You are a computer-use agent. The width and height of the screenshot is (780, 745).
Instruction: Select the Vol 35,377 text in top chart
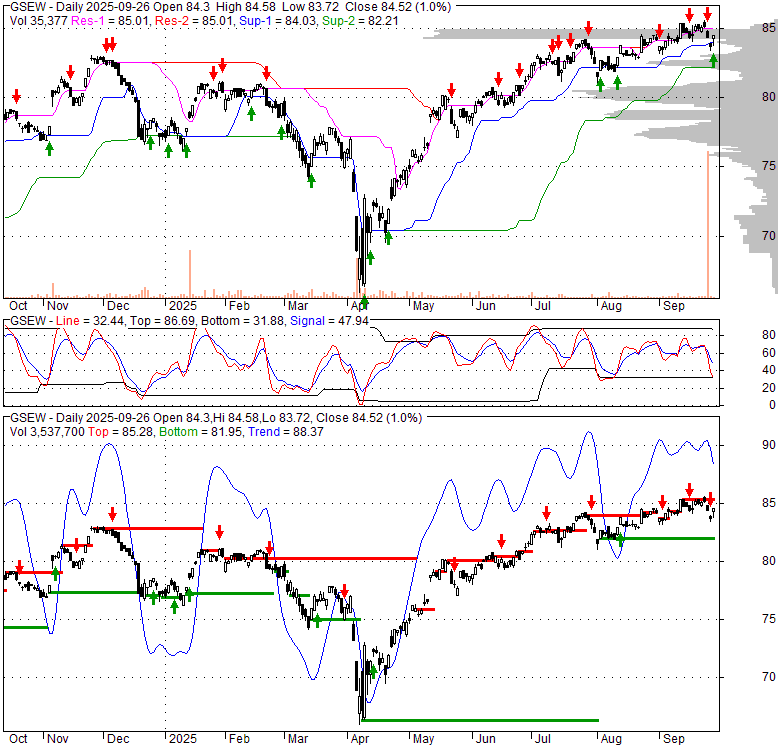[39, 21]
